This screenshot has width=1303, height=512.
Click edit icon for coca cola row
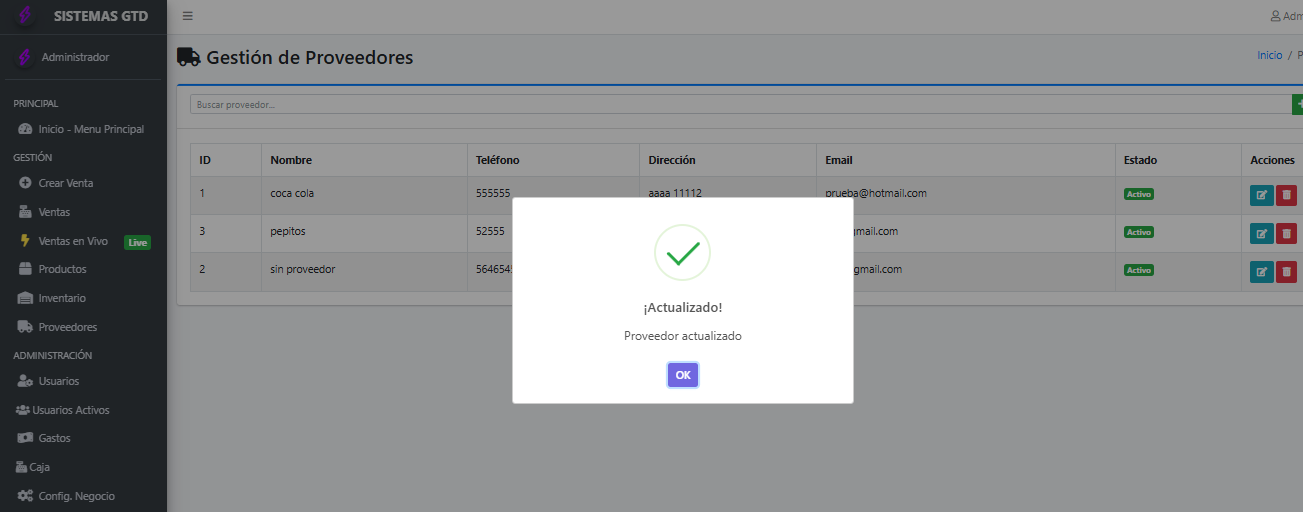click(x=1261, y=195)
